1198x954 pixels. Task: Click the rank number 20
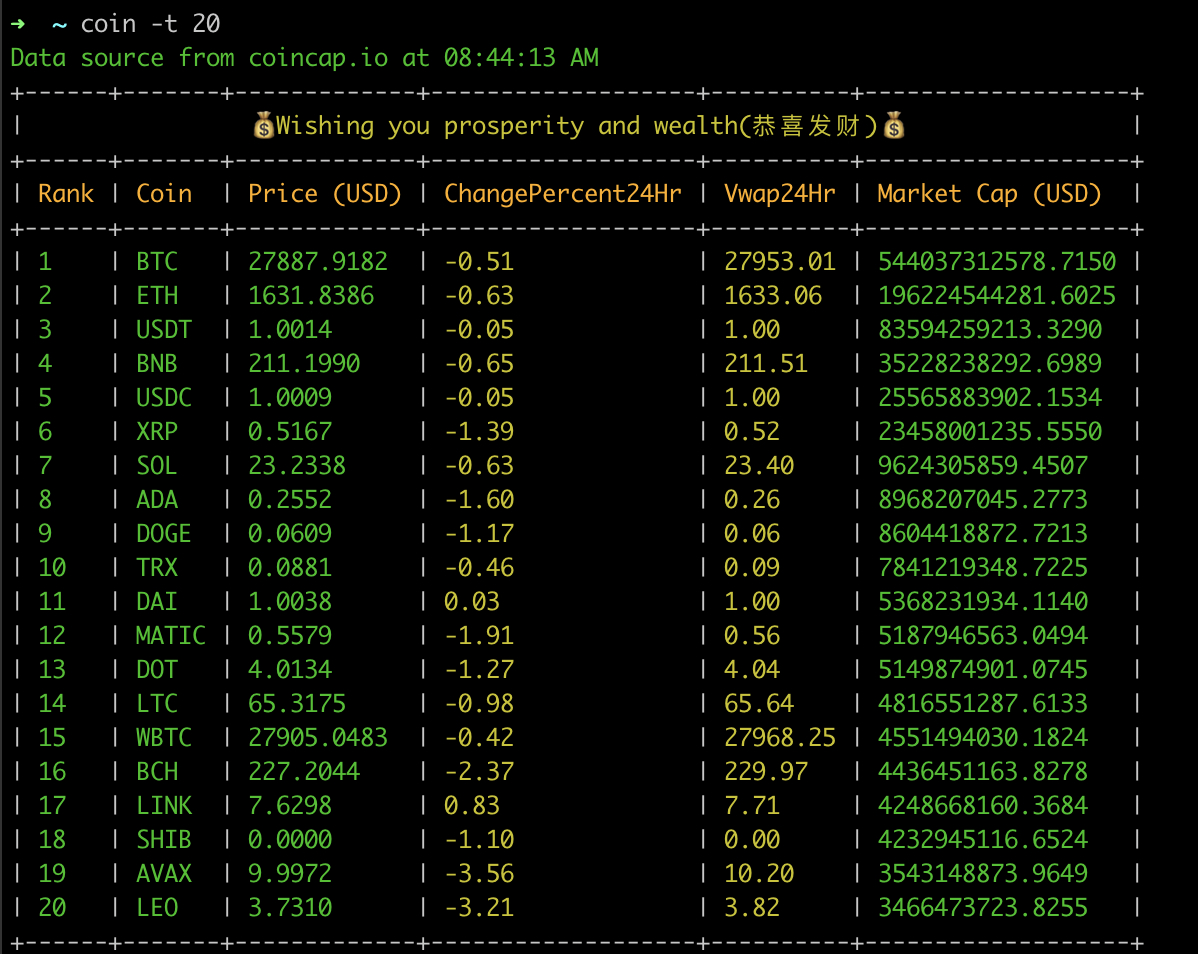pos(52,907)
